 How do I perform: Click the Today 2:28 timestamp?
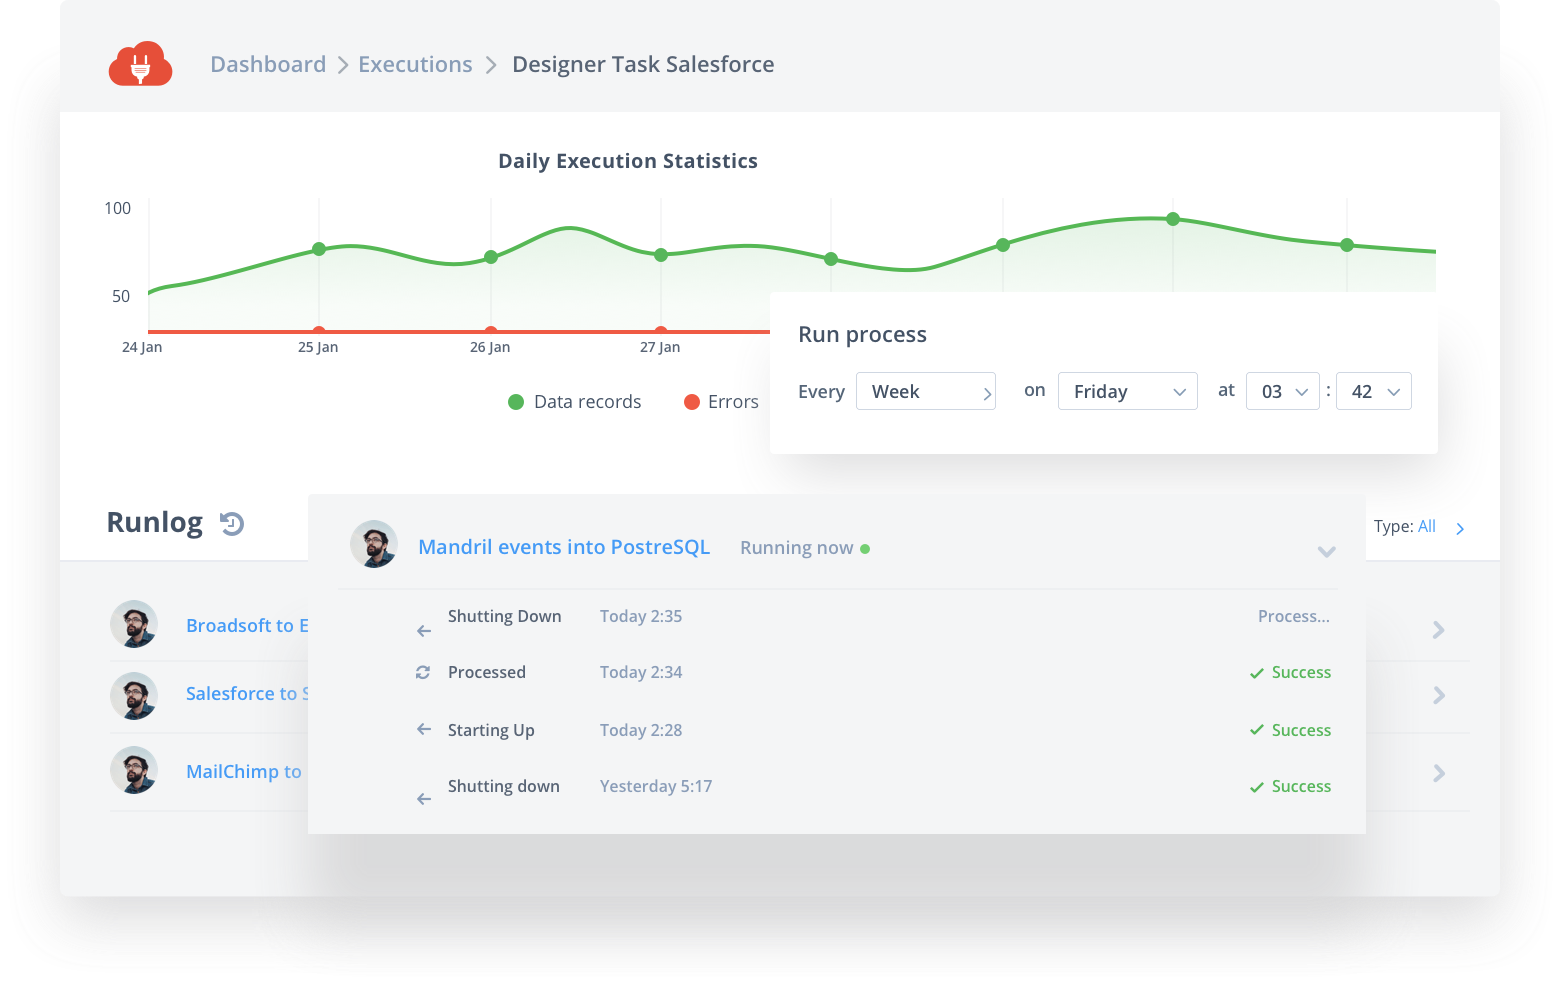[x=641, y=730]
